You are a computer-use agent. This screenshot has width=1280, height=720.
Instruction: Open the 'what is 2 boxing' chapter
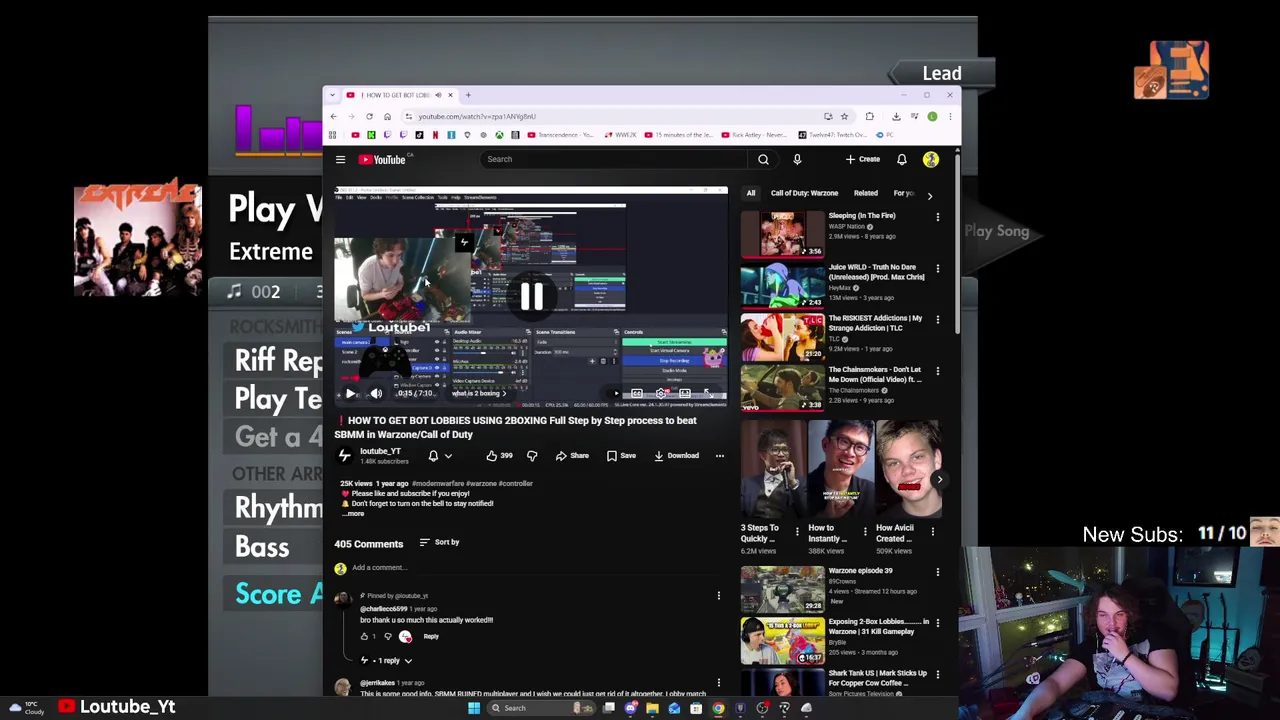[478, 393]
